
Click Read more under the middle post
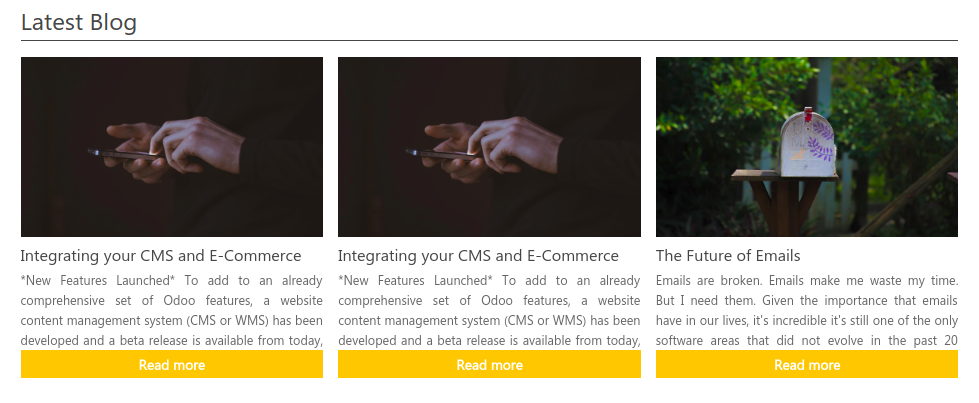coord(490,364)
